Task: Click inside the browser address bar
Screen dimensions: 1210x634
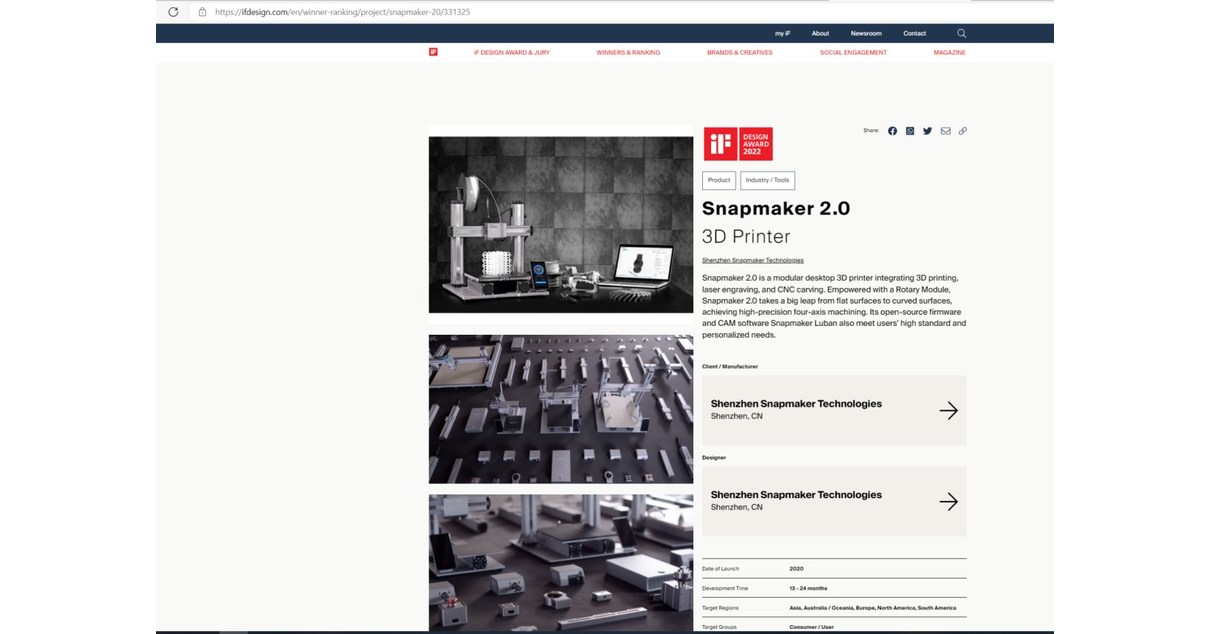Action: (x=400, y=12)
